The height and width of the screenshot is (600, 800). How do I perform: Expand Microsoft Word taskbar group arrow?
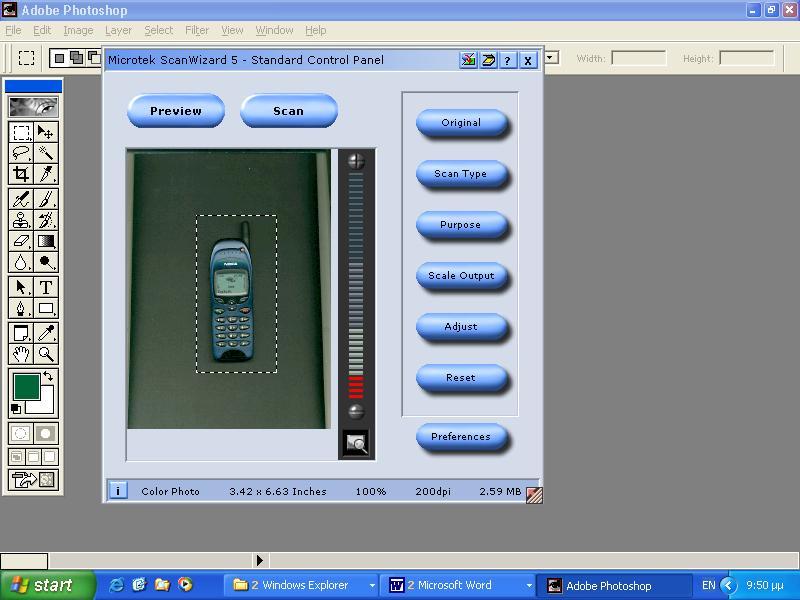click(x=529, y=586)
